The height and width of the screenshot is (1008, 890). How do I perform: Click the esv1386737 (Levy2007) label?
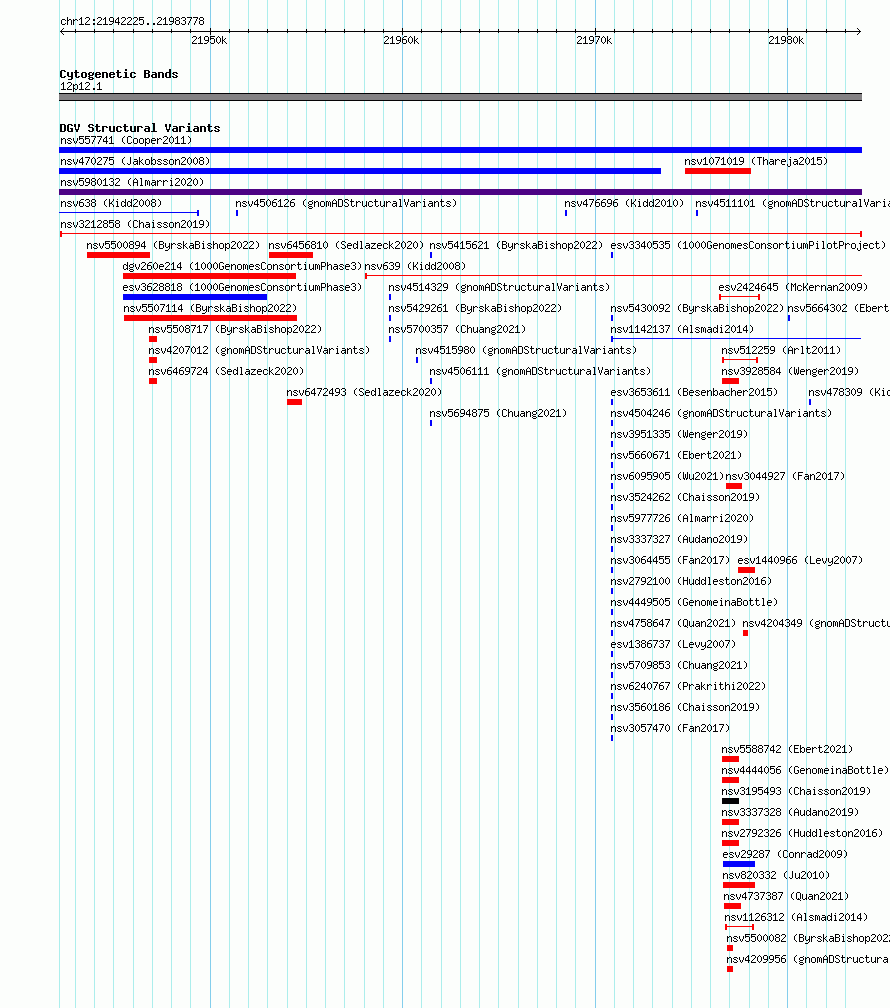click(673, 644)
